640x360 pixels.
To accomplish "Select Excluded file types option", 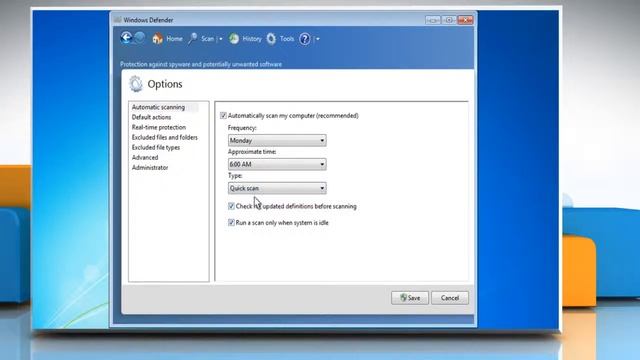I will pyautogui.click(x=156, y=147).
